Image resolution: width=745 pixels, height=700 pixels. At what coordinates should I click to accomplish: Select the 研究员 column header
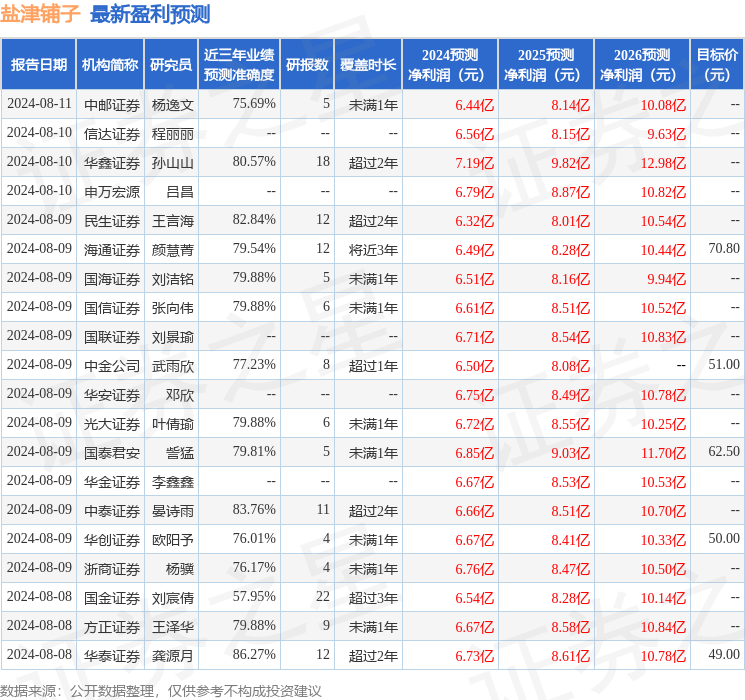tap(171, 65)
